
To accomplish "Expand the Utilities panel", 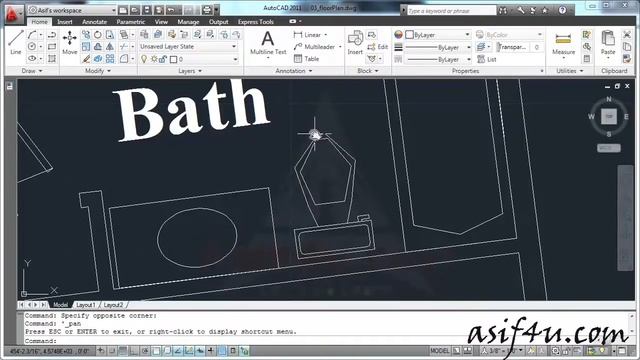I will [570, 71].
